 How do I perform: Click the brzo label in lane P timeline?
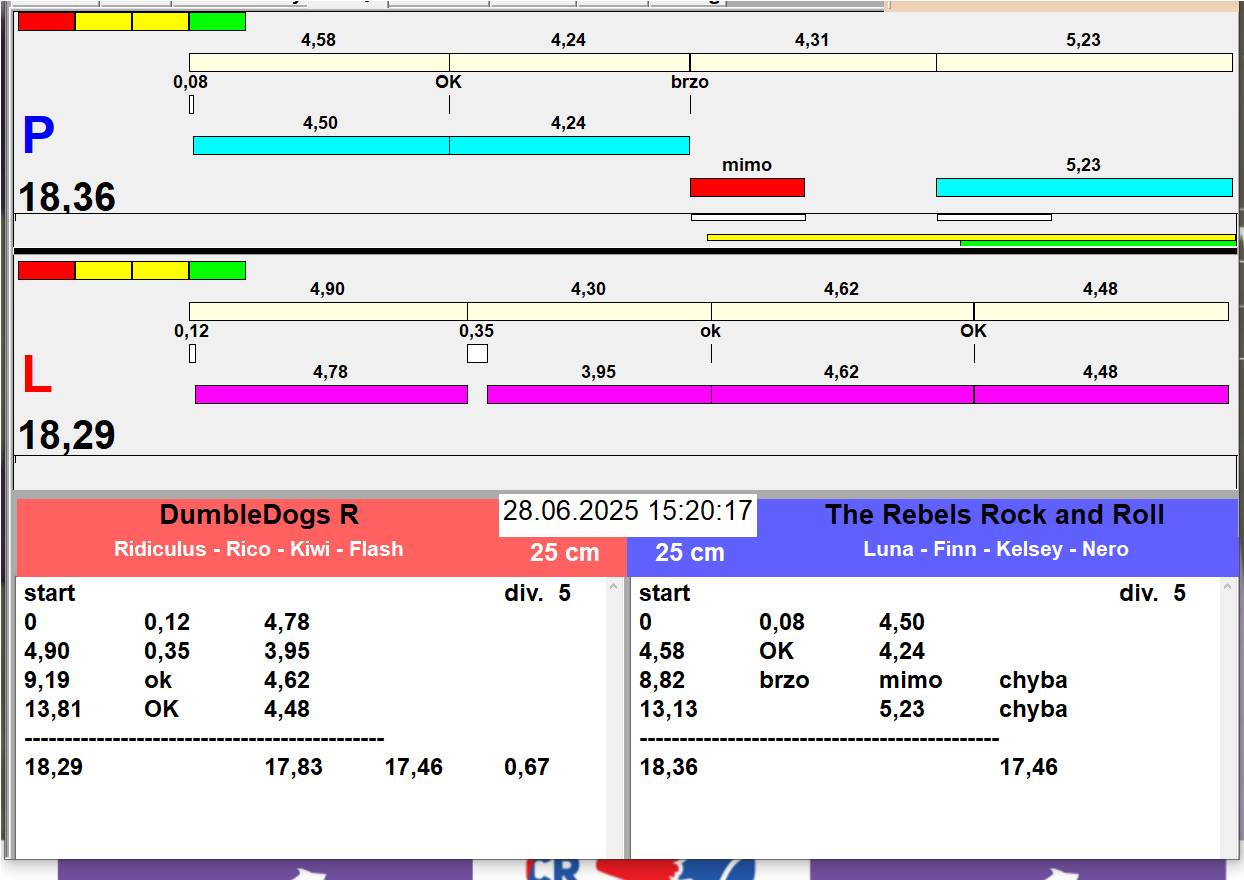point(690,82)
